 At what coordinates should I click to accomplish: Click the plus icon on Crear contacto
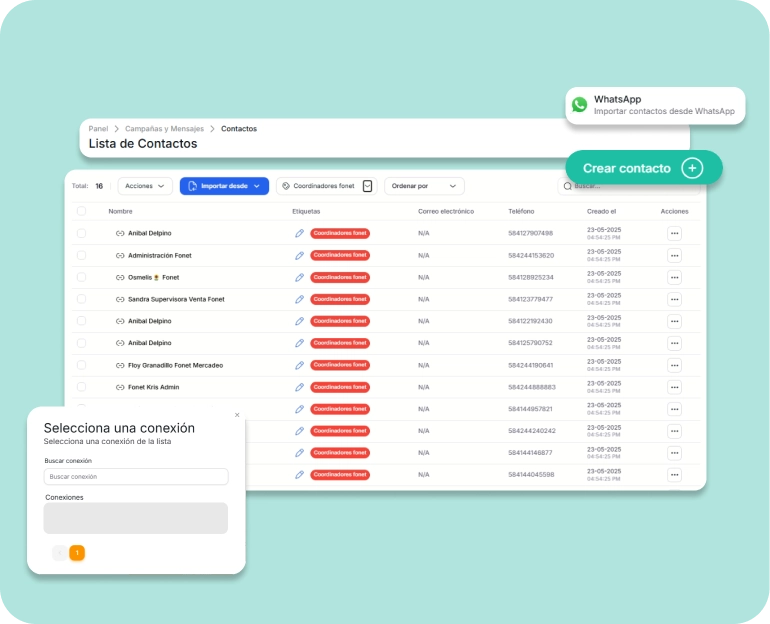(x=692, y=168)
